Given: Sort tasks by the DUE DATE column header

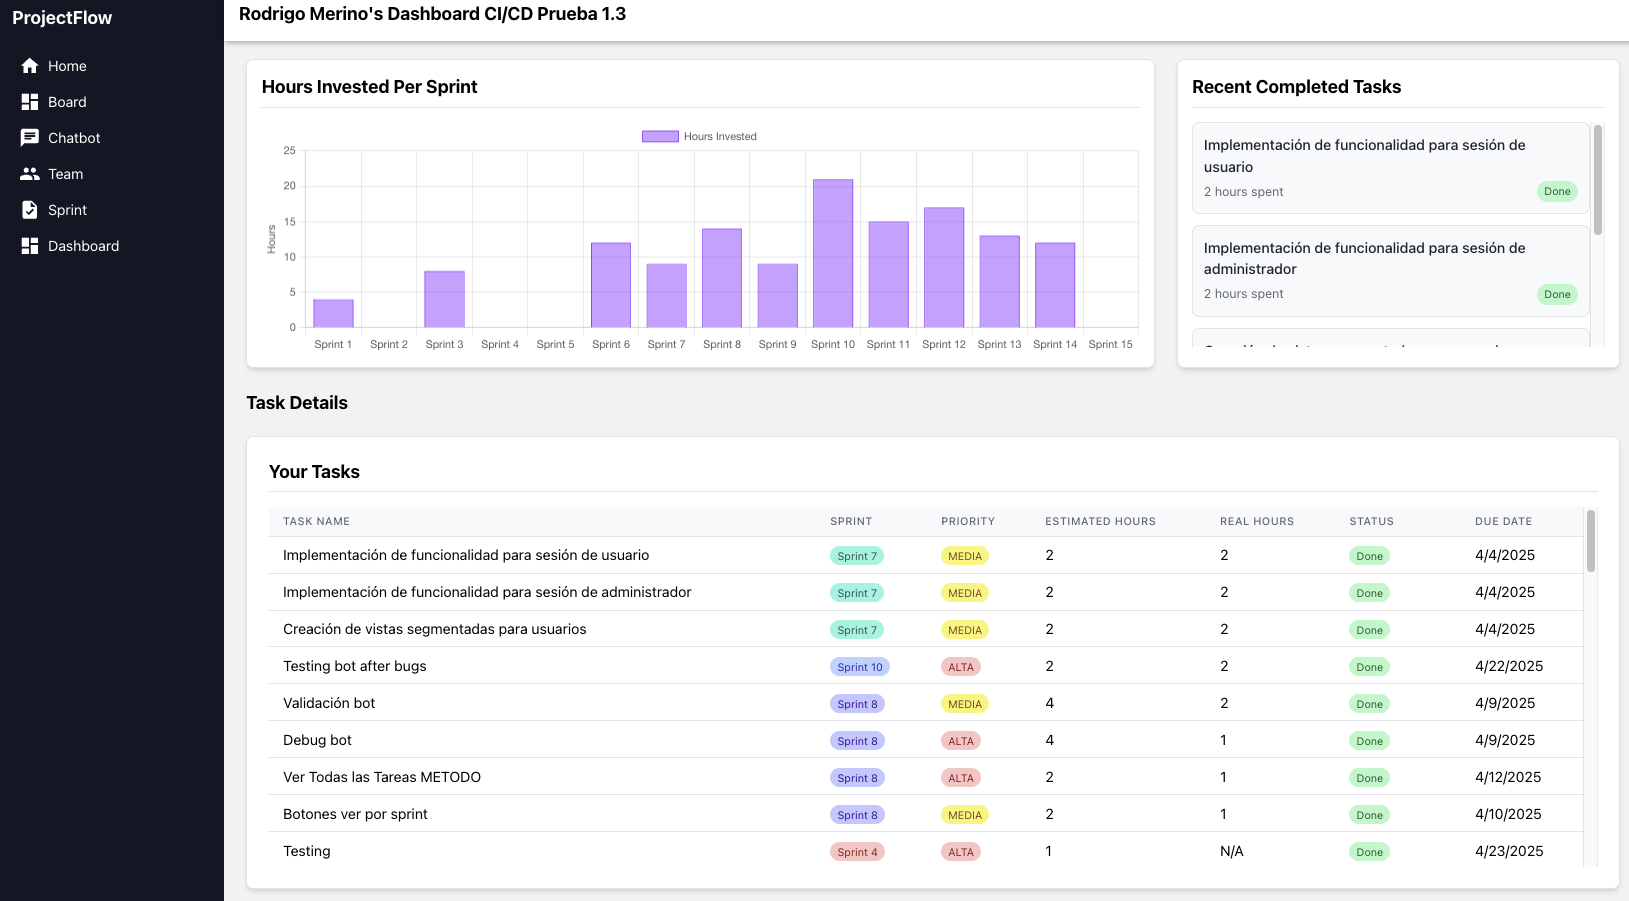Looking at the screenshot, I should (1503, 521).
